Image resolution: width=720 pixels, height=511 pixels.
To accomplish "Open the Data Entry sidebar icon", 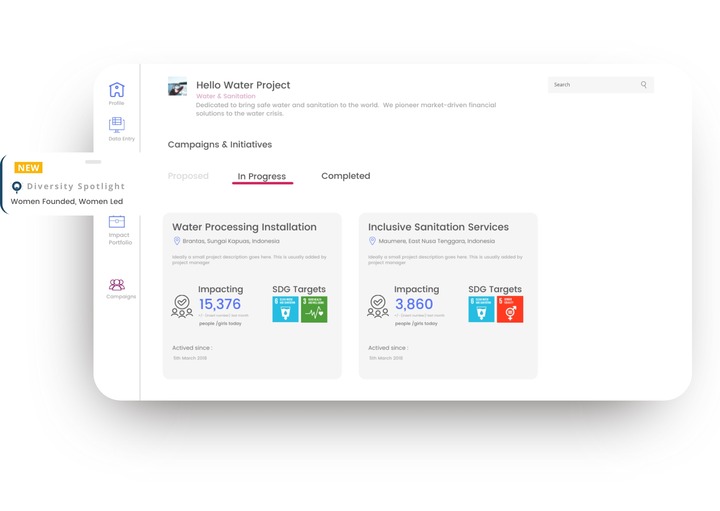I will (117, 125).
